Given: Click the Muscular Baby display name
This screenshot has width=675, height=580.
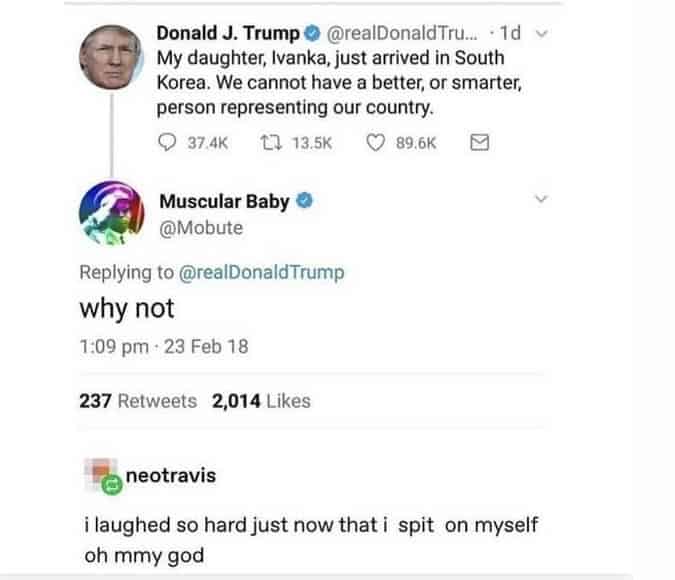Looking at the screenshot, I should click(224, 201).
